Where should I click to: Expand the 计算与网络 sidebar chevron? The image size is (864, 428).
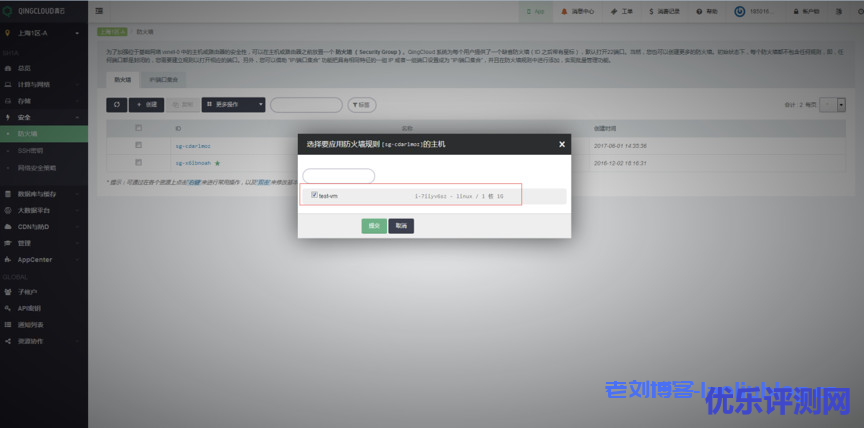(77, 85)
